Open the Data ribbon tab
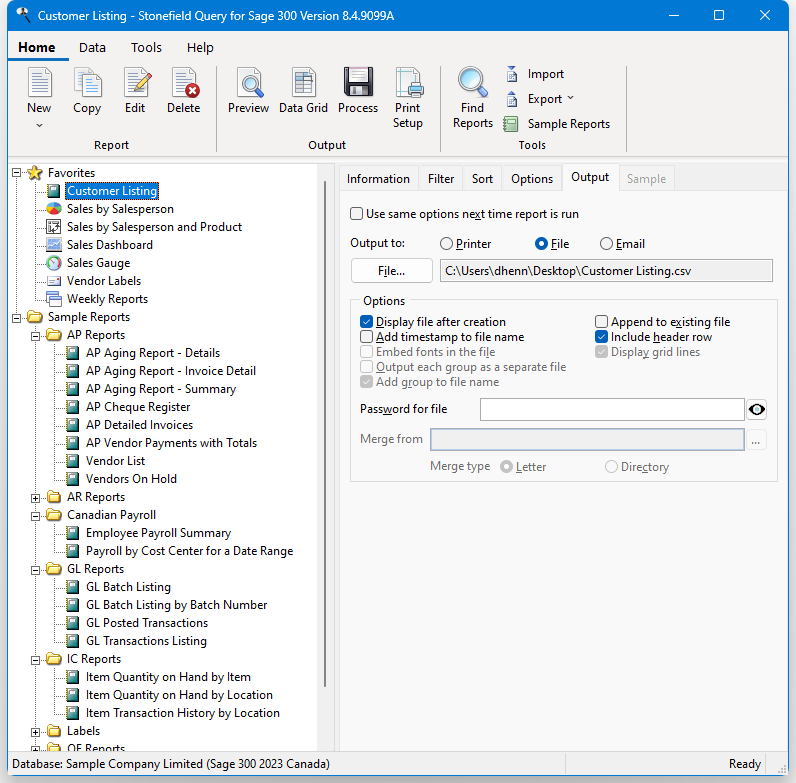The height and width of the screenshot is (783, 796). 92,48
